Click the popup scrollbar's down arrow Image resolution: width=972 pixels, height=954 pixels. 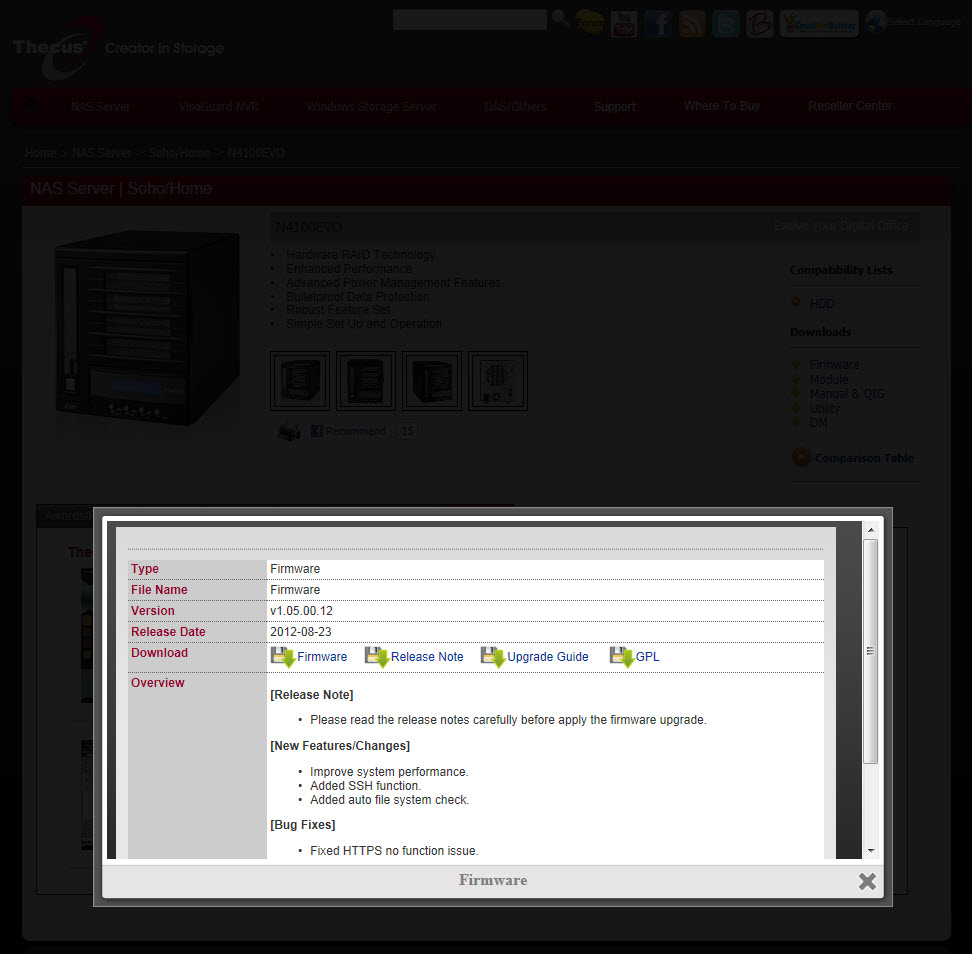[871, 851]
